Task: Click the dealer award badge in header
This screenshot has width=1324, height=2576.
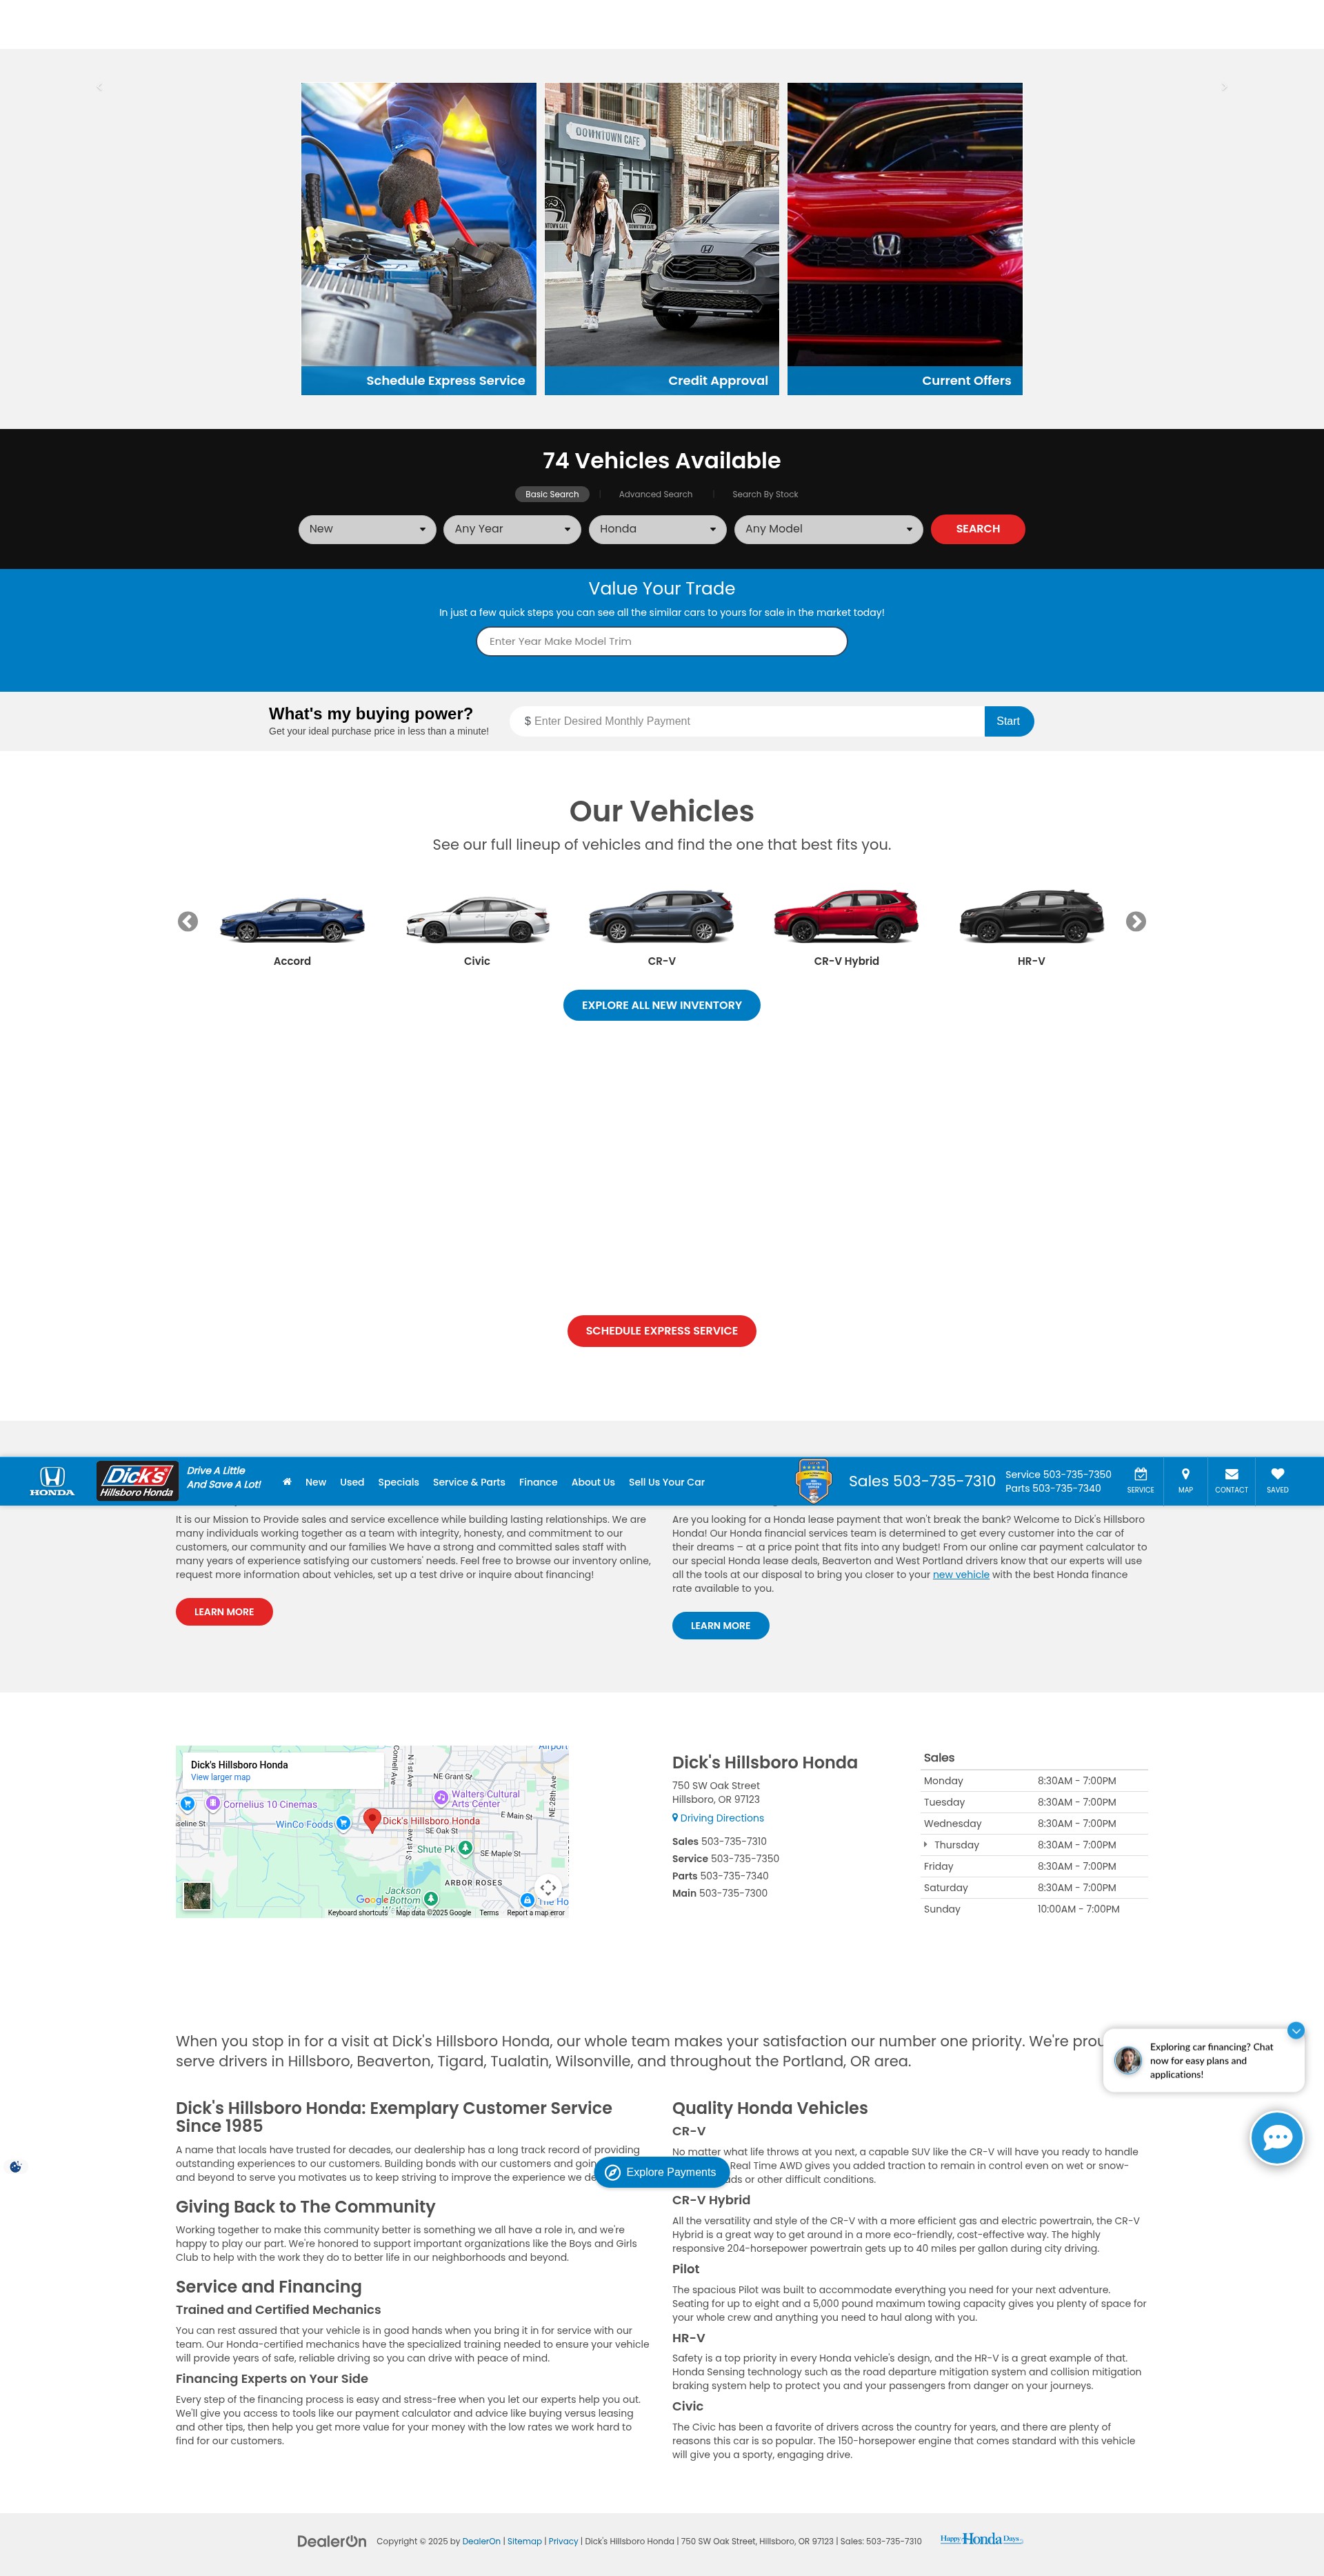Action: pyautogui.click(x=813, y=1481)
